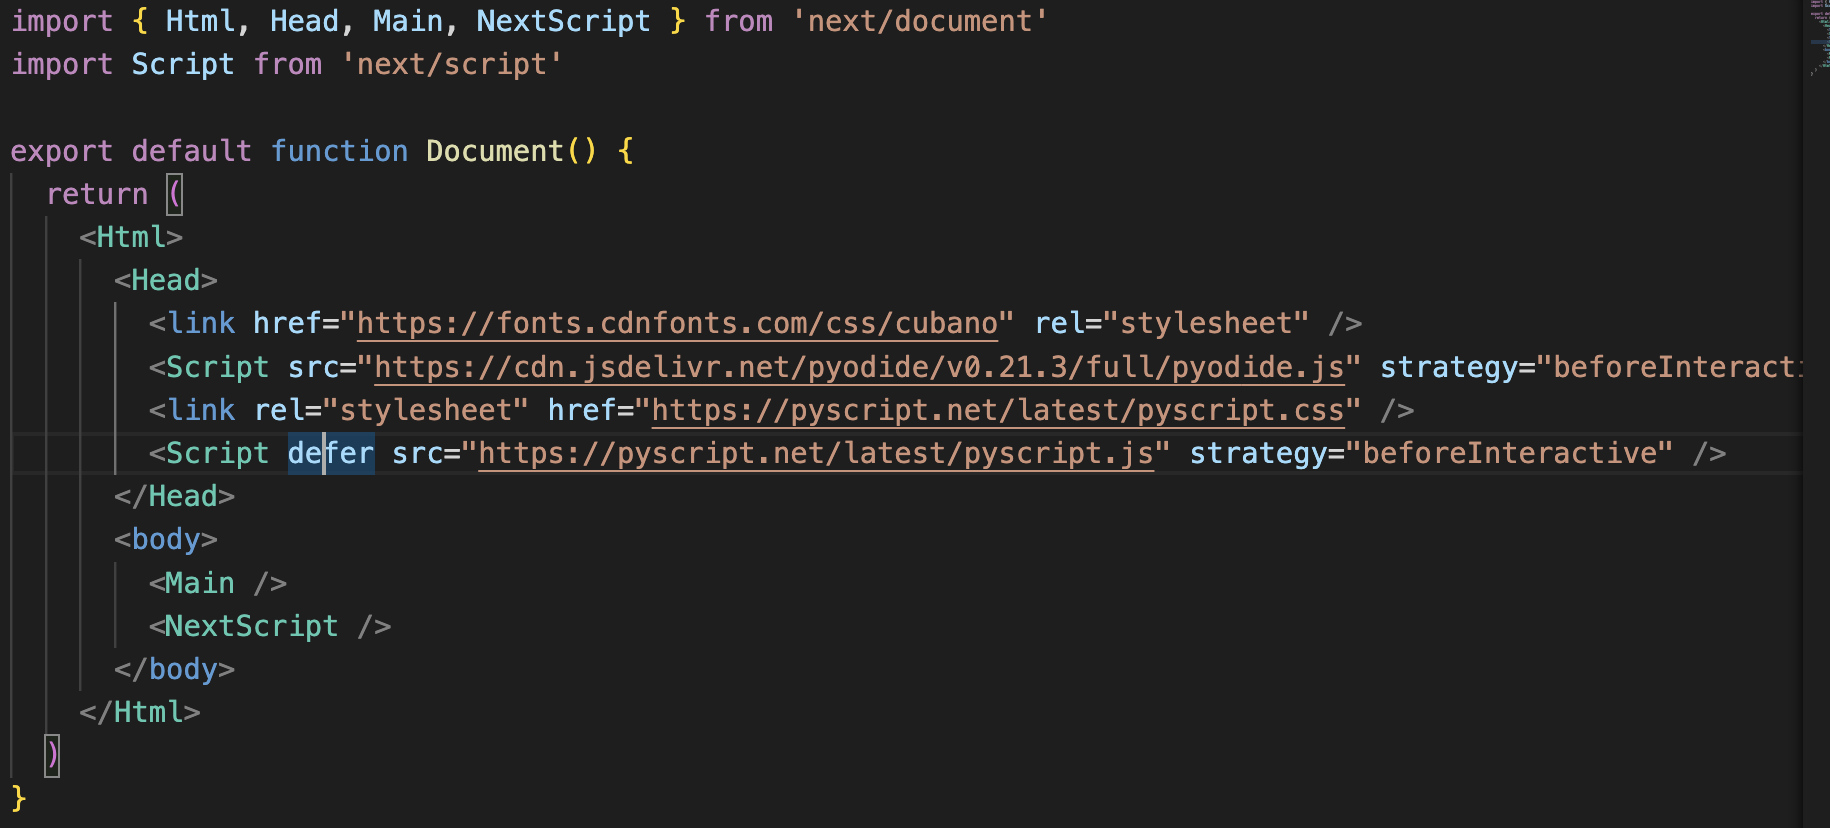Click the closing Head tag
This screenshot has height=828, width=1830.
coord(175,497)
